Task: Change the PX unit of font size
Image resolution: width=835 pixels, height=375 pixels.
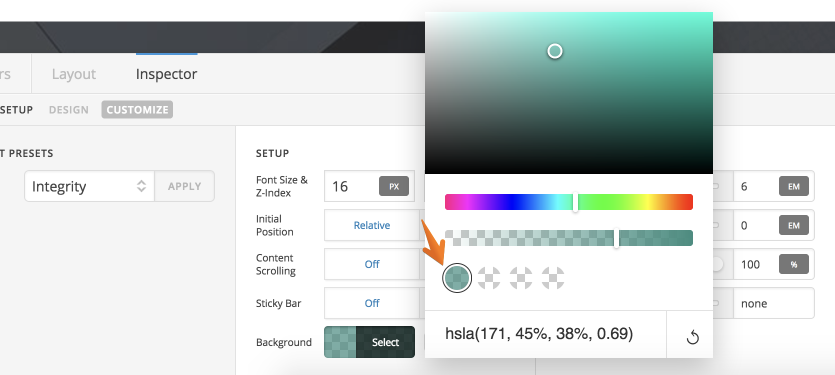Action: pyautogui.click(x=394, y=186)
